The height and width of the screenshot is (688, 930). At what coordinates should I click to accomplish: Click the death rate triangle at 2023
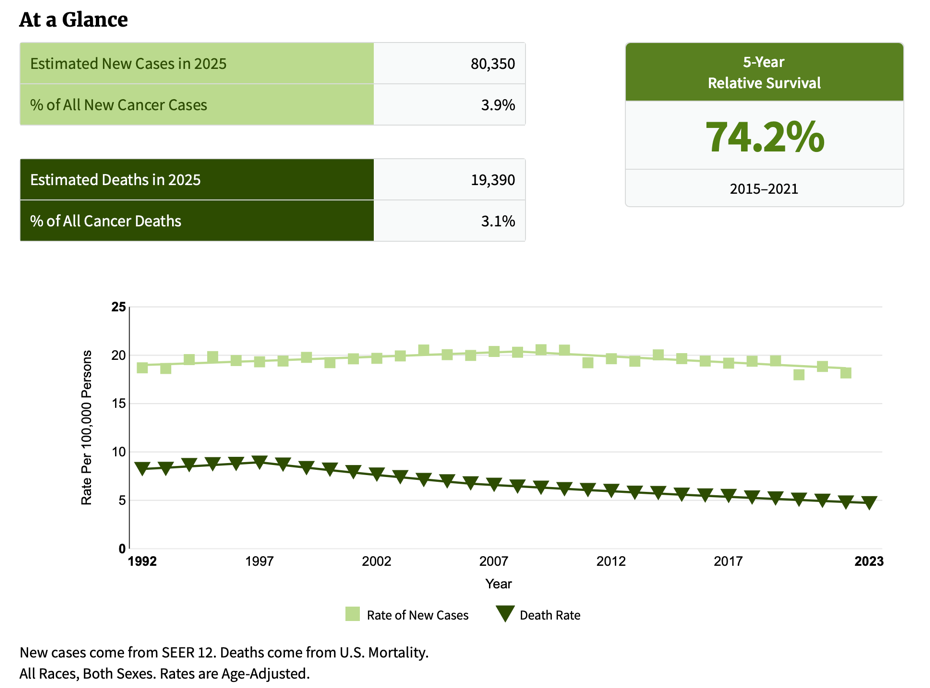(x=869, y=503)
